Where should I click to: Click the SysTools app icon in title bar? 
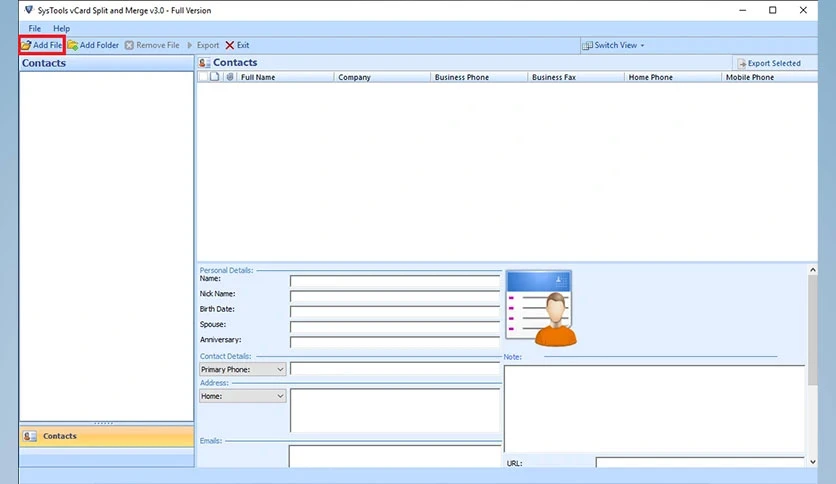pyautogui.click(x=29, y=10)
